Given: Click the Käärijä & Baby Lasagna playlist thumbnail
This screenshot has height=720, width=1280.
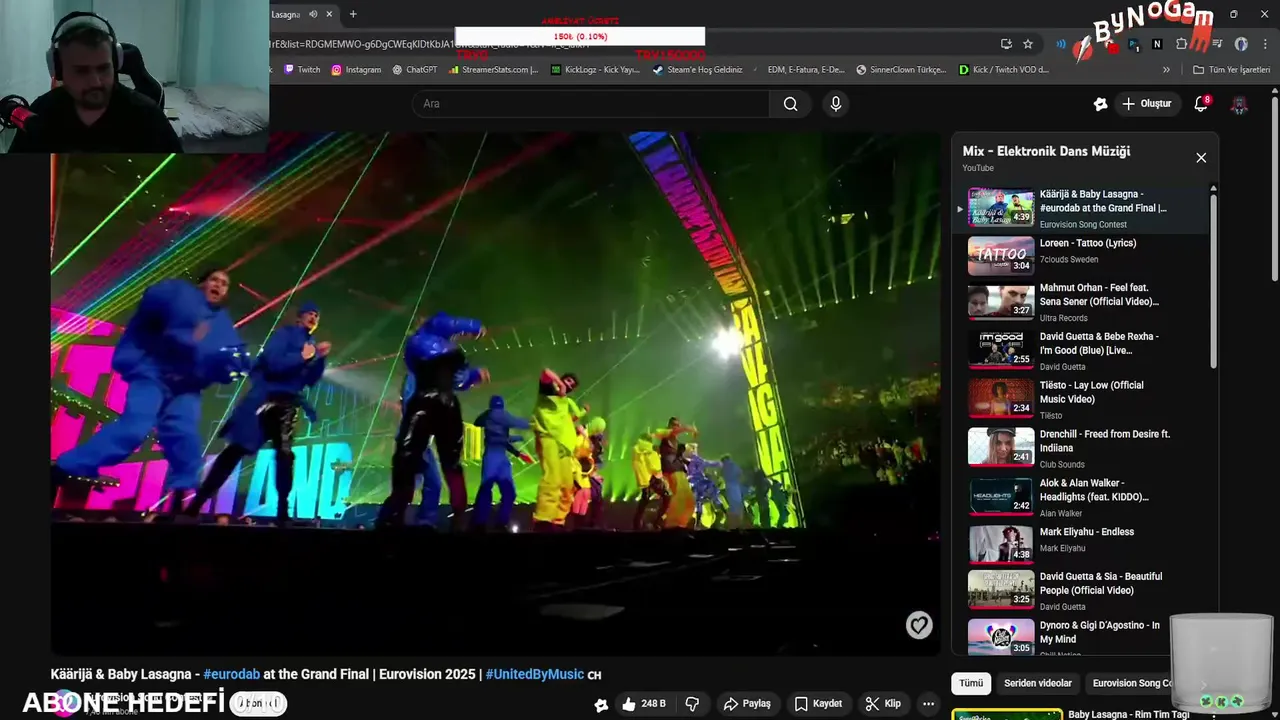Looking at the screenshot, I should [x=1001, y=207].
